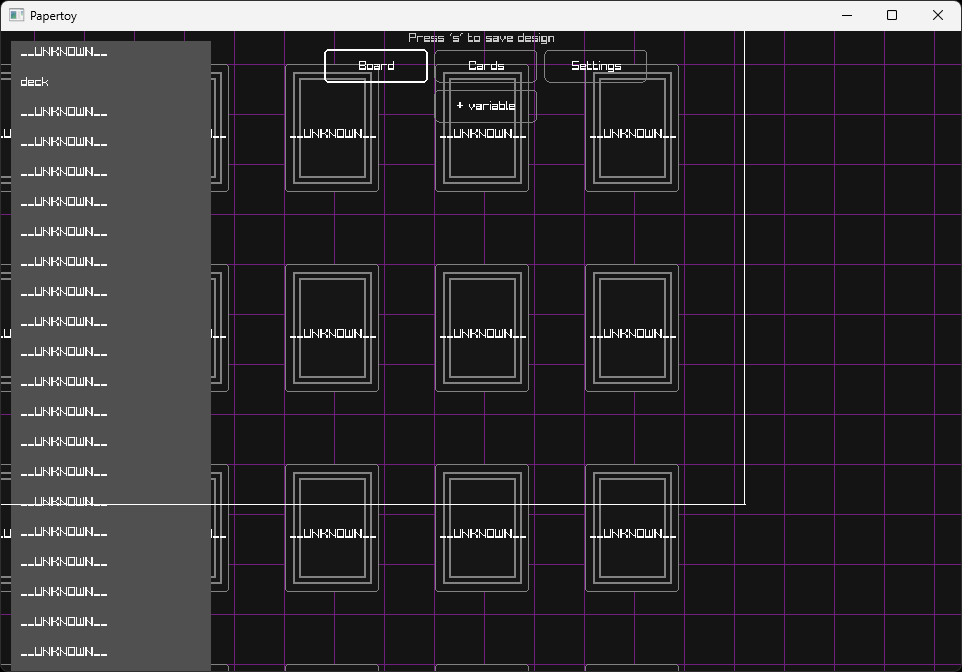962x672 pixels.
Task: Close the Papertoy window
Action: 937,15
